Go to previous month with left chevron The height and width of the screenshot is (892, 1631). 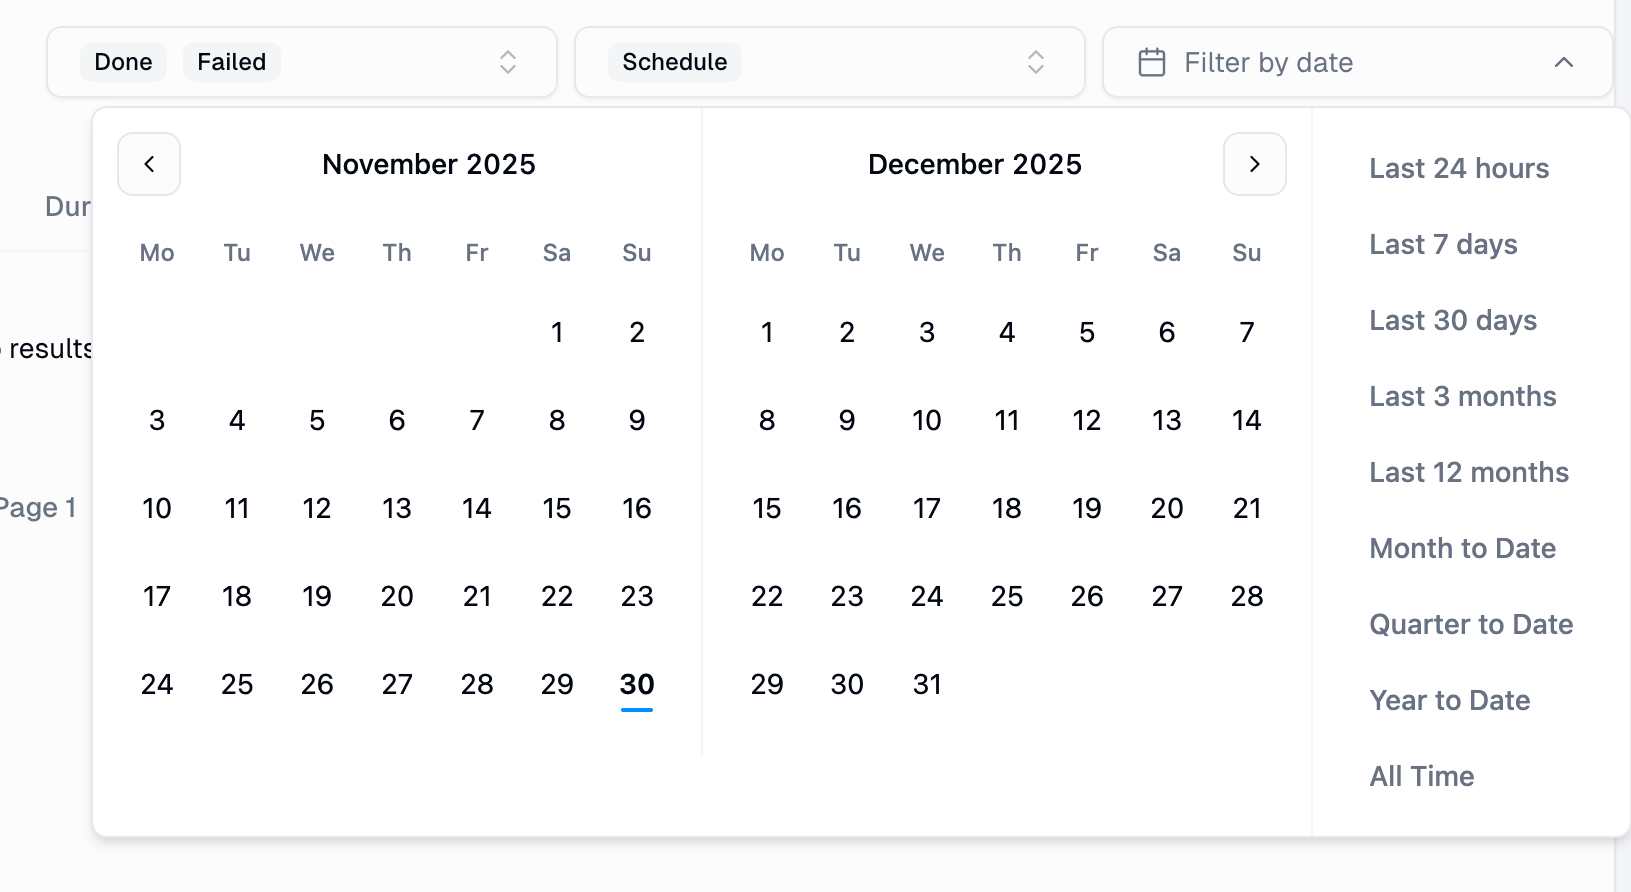pyautogui.click(x=149, y=164)
